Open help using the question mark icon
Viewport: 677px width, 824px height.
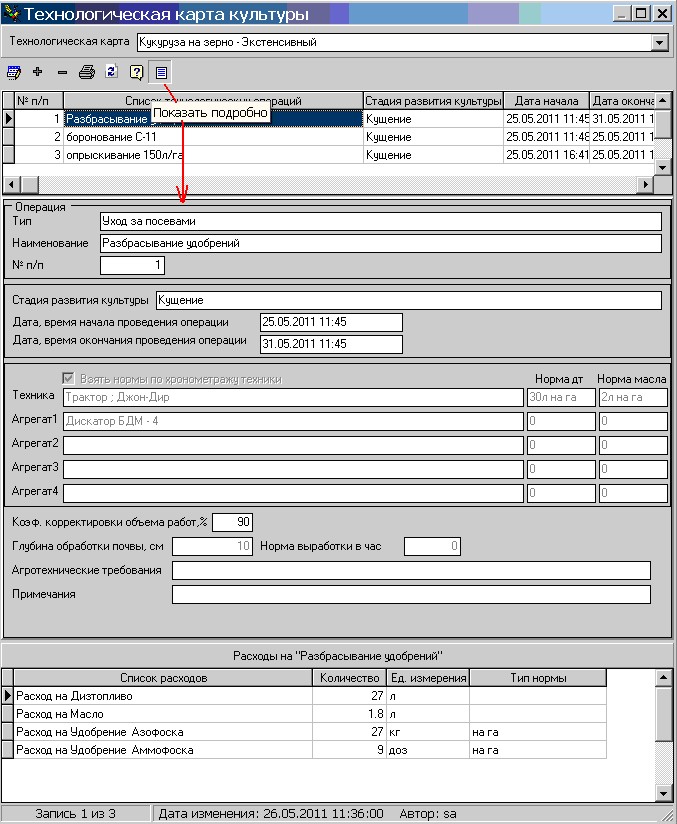coord(137,72)
